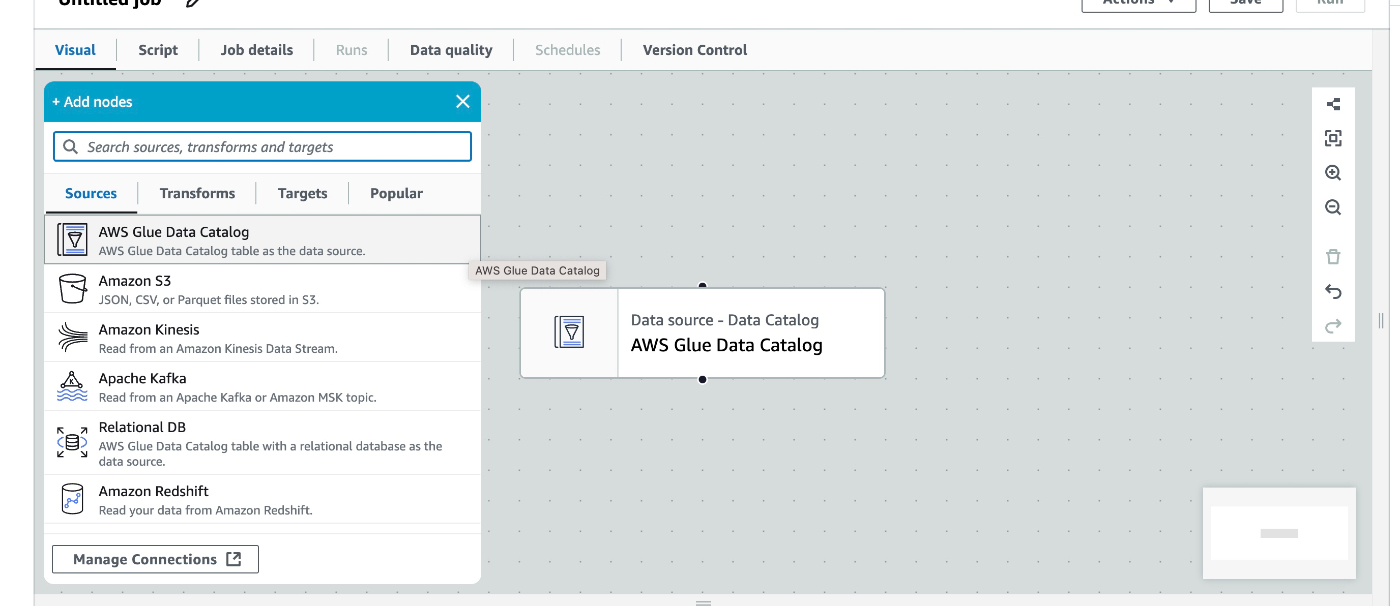Viewport: 1400px width, 606px height.
Task: Open the Actions dropdown
Action: [1138, 3]
